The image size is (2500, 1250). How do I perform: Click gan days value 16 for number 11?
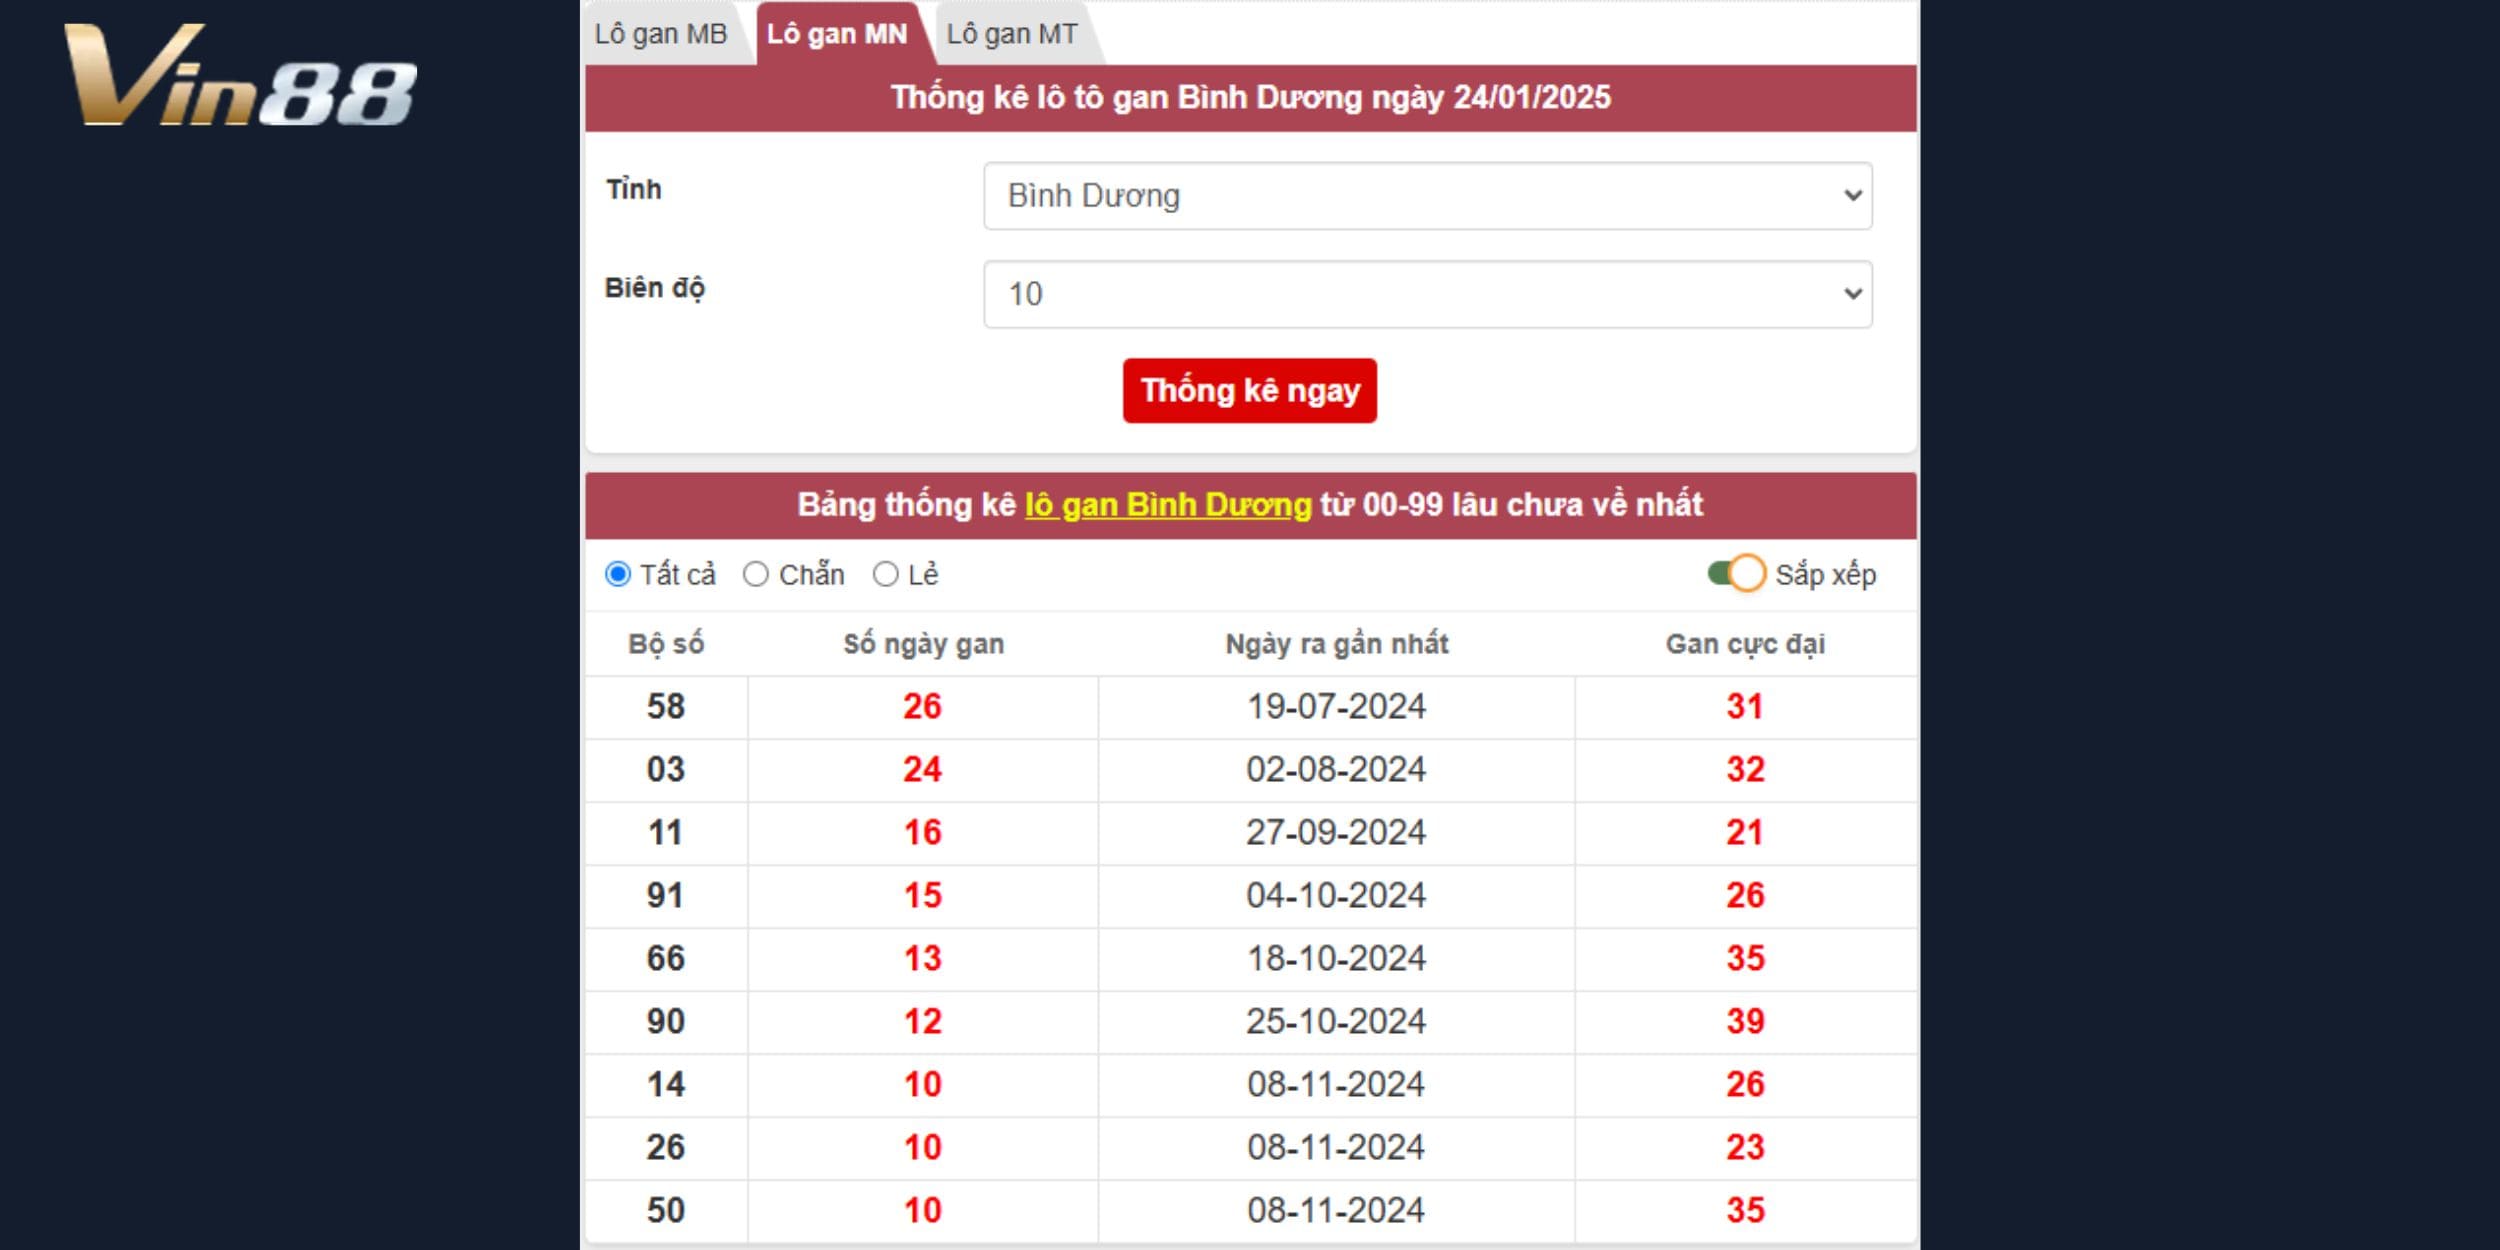pos(923,833)
